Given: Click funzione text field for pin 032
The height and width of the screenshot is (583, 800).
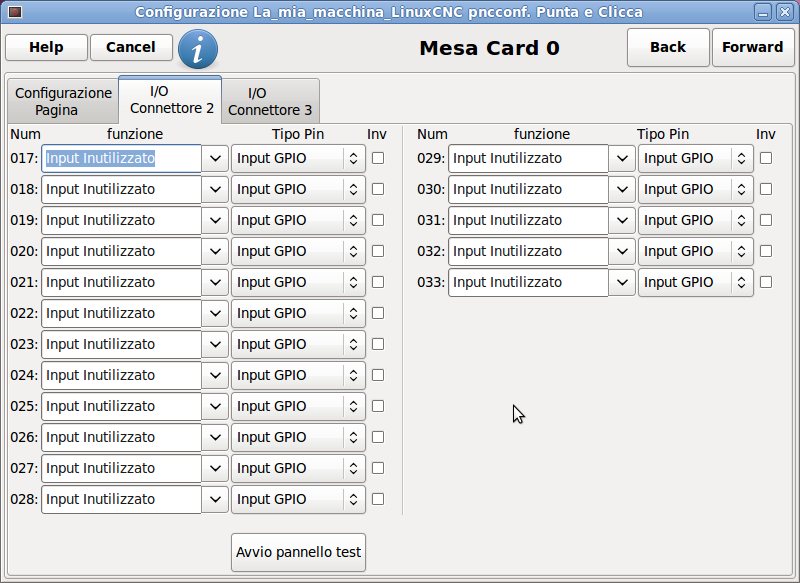Looking at the screenshot, I should coord(529,251).
